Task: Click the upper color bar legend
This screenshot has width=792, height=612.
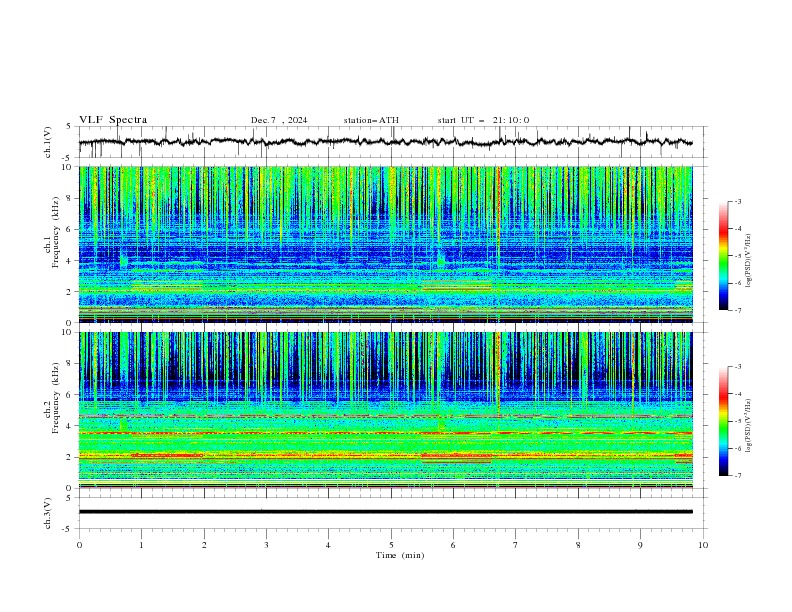Action: point(724,256)
